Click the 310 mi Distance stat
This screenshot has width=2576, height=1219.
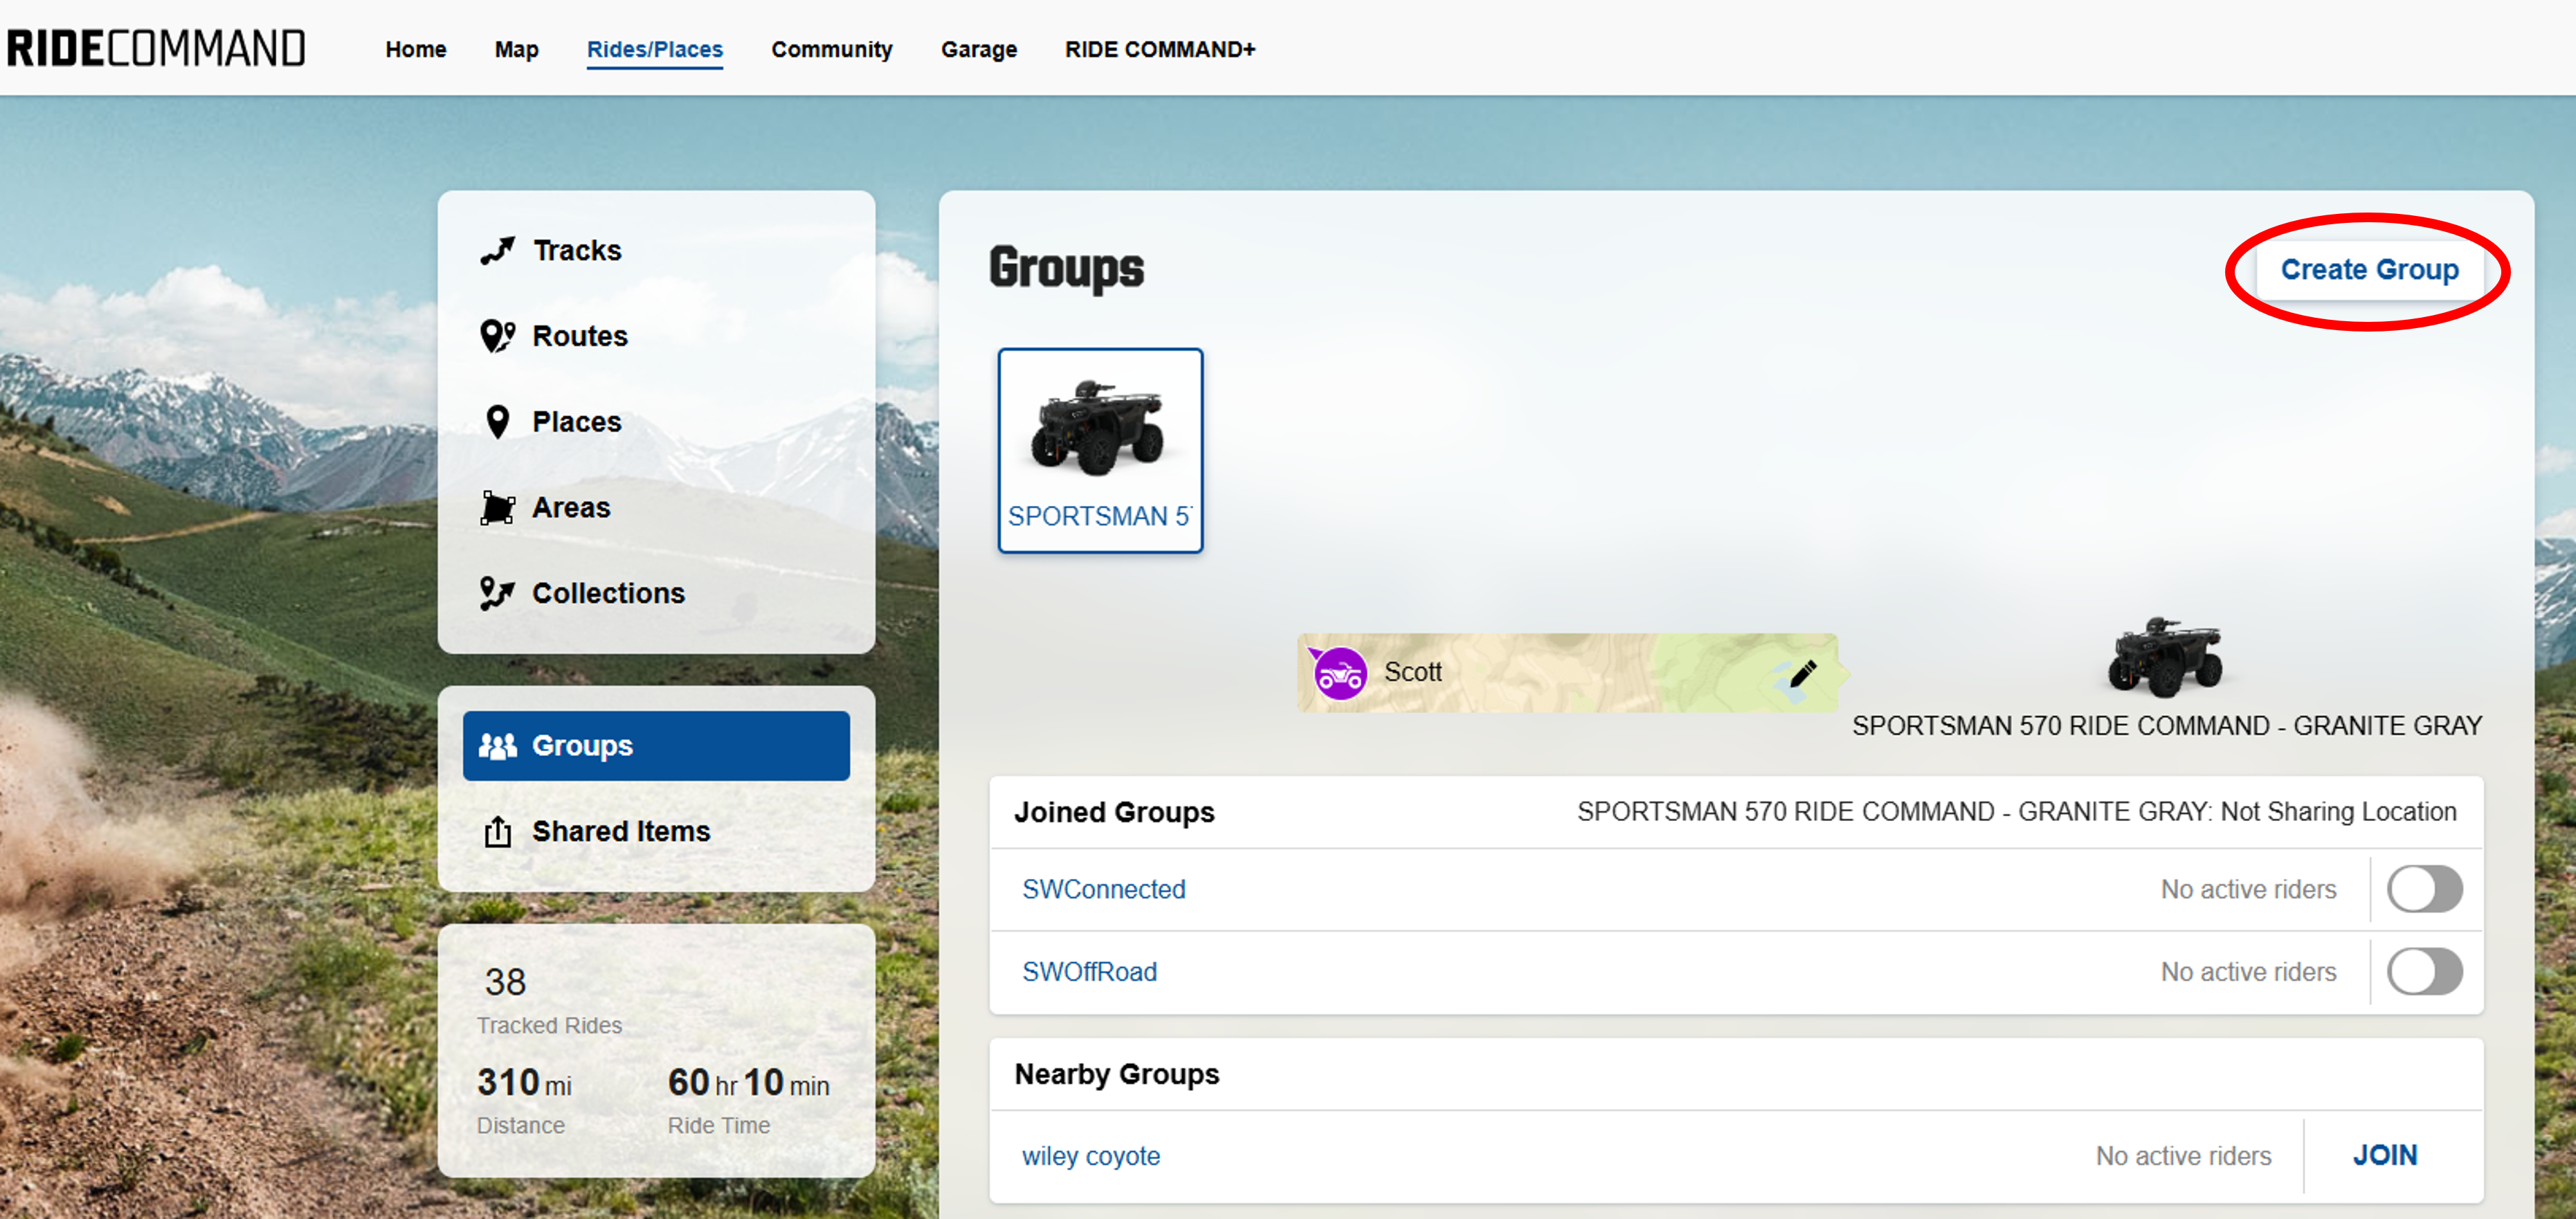click(x=524, y=1100)
